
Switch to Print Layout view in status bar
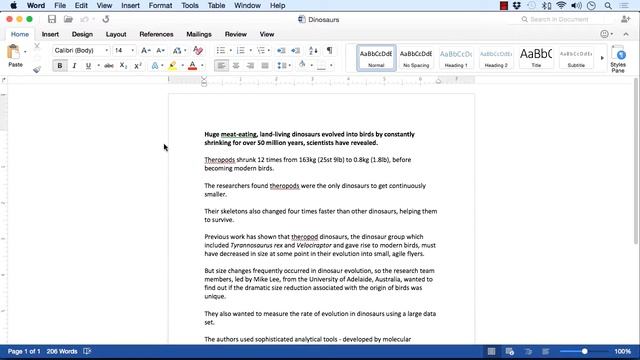tap(491, 351)
